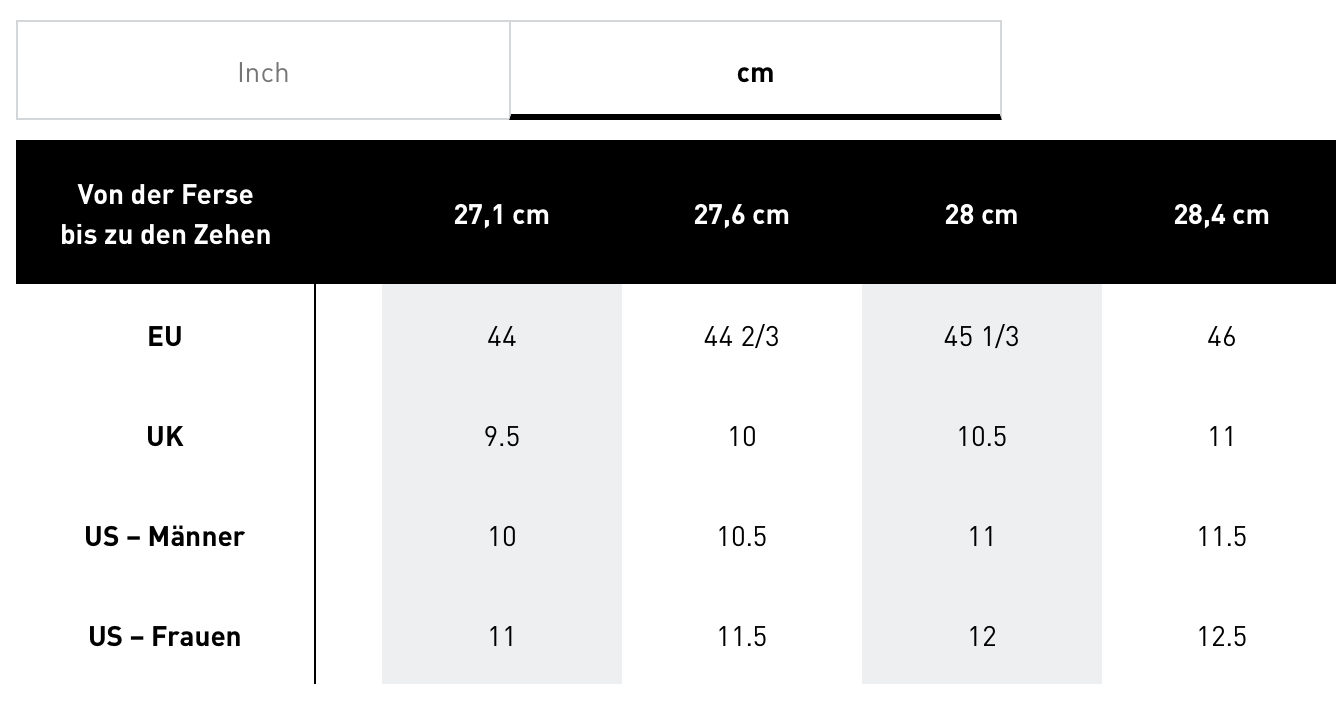Select US – Frauen size 12 cell
Viewport: 1336px width, 712px height.
pyautogui.click(x=981, y=636)
